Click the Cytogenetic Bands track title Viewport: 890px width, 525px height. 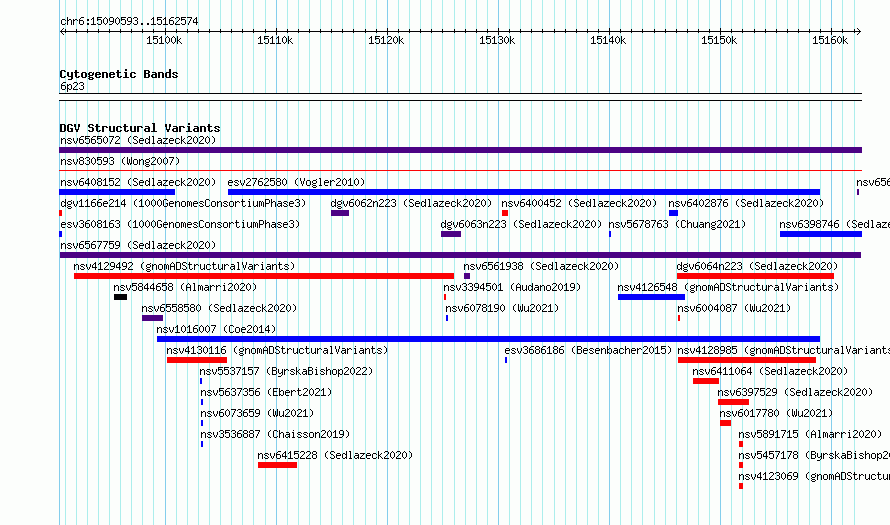[x=119, y=74]
